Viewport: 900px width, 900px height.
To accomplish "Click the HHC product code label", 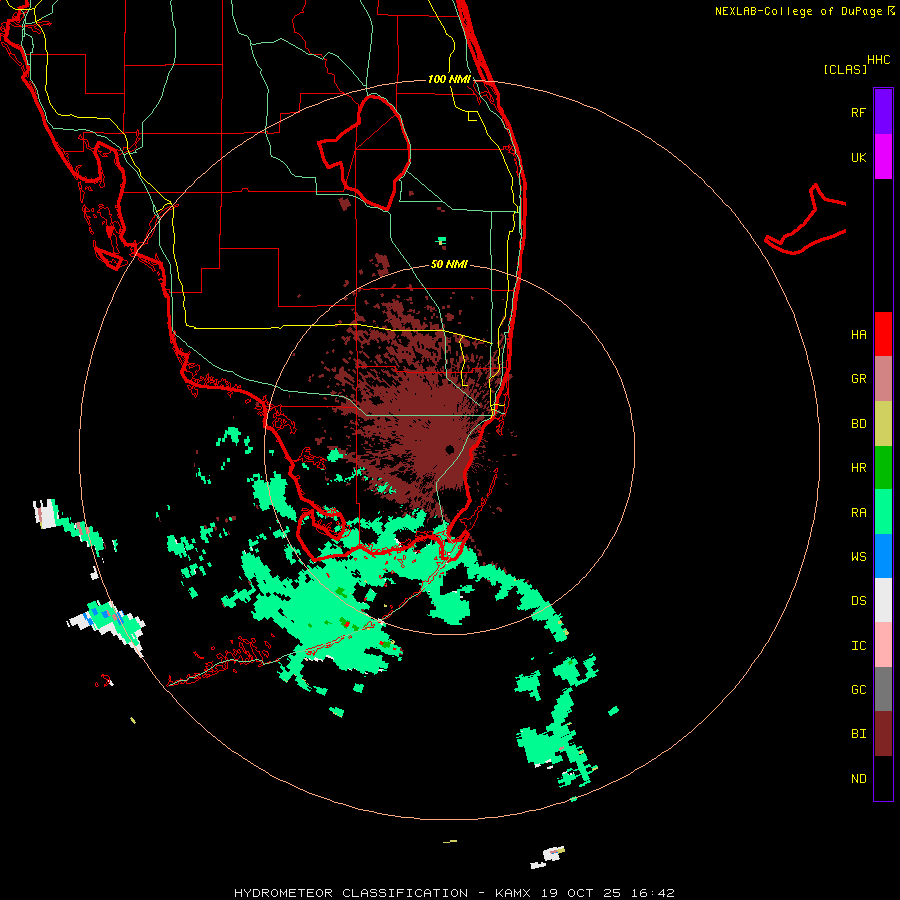I will (x=878, y=60).
